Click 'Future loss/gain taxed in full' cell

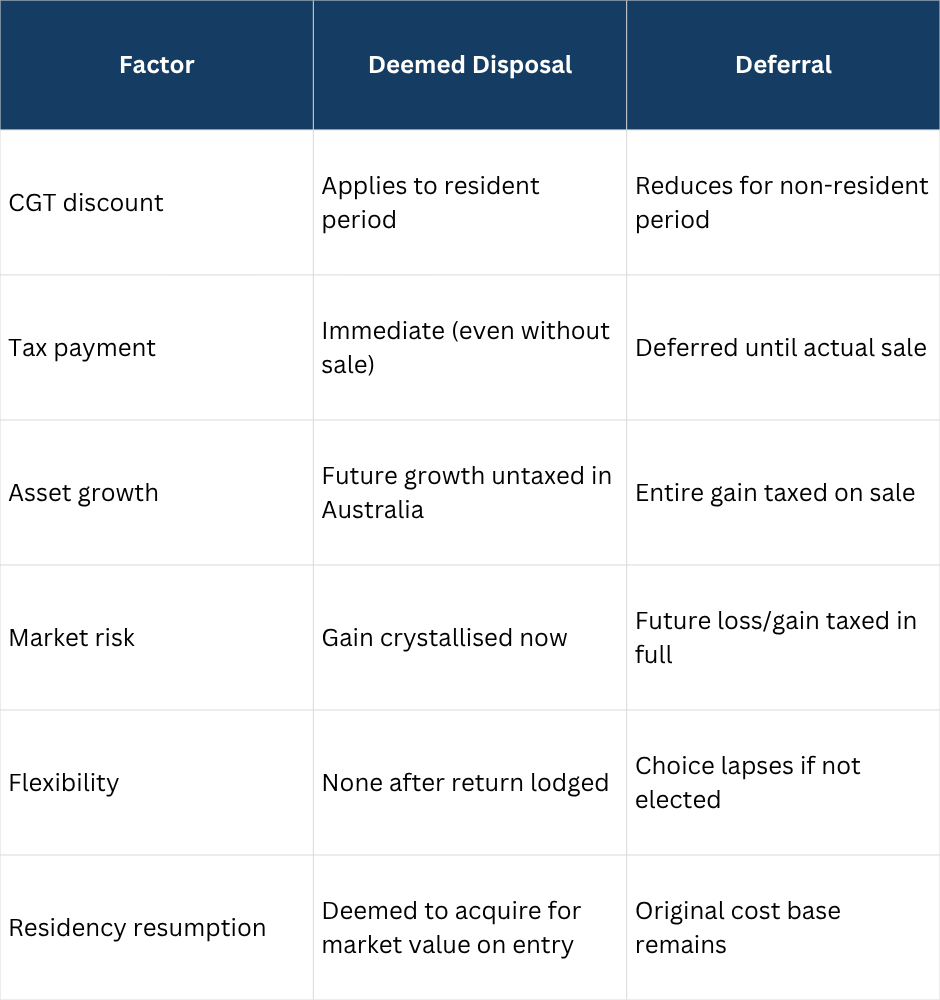(x=776, y=638)
